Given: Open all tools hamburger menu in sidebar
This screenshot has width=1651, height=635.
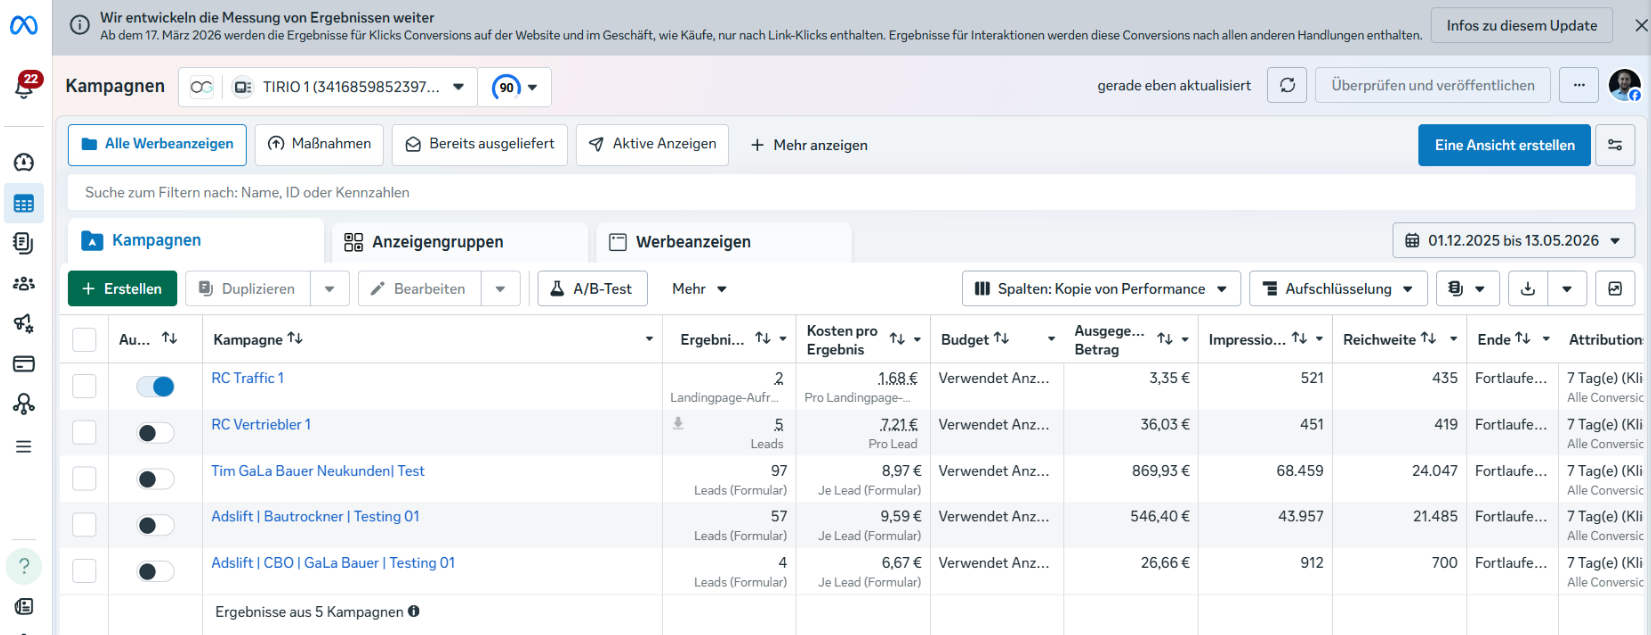Looking at the screenshot, I should click(24, 446).
